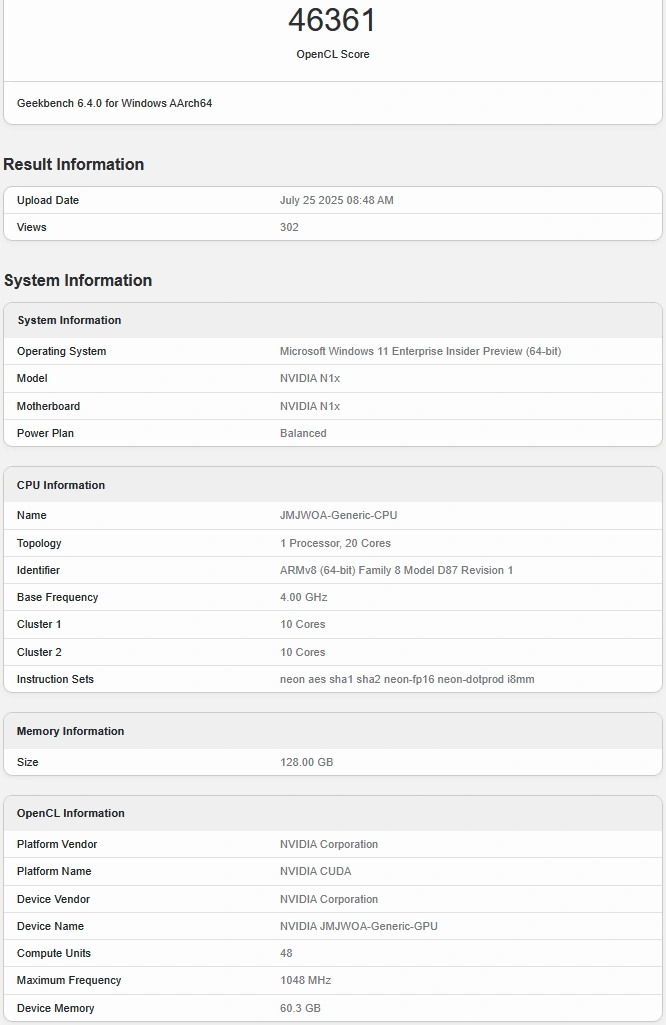Click the 'Topology' label
666x1025 pixels.
click(39, 543)
